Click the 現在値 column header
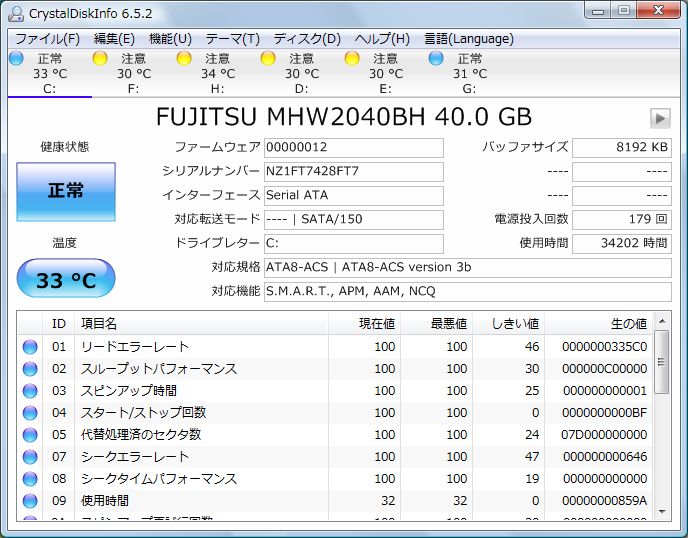 tap(364, 324)
